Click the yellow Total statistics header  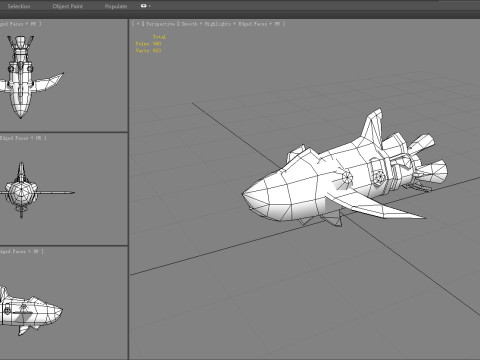point(159,37)
